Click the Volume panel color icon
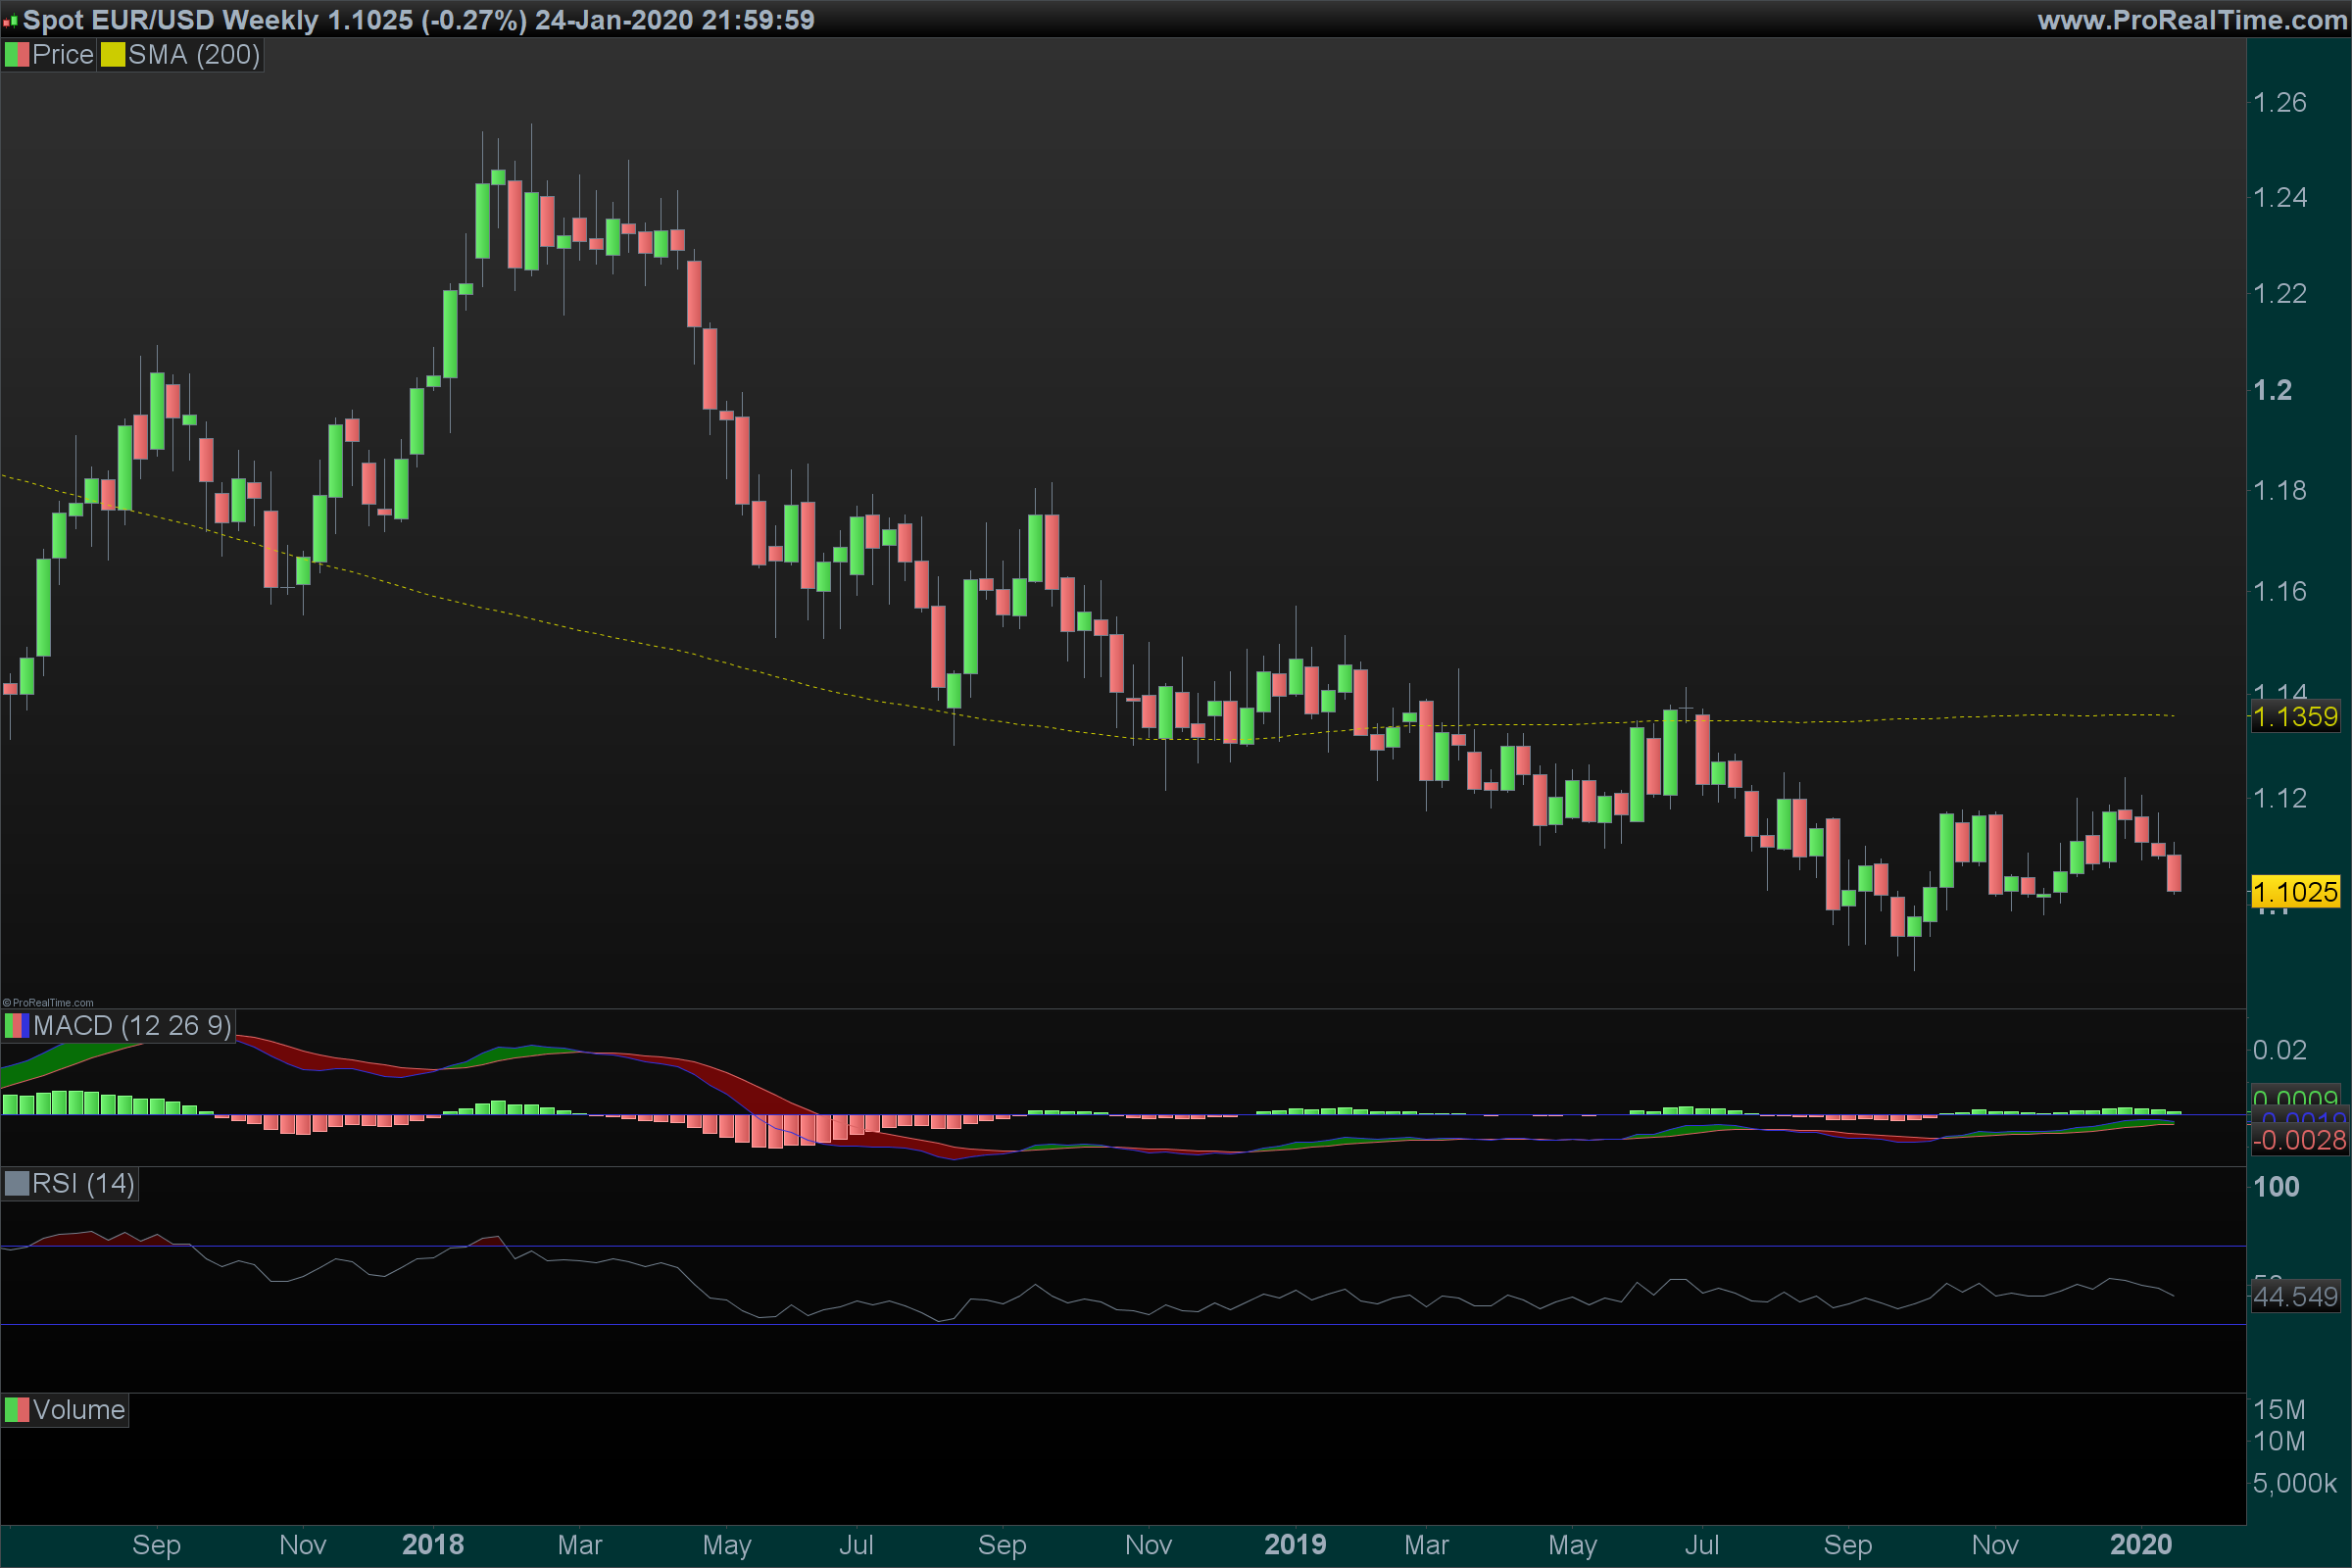This screenshot has height=1568, width=2352. [x=17, y=1410]
